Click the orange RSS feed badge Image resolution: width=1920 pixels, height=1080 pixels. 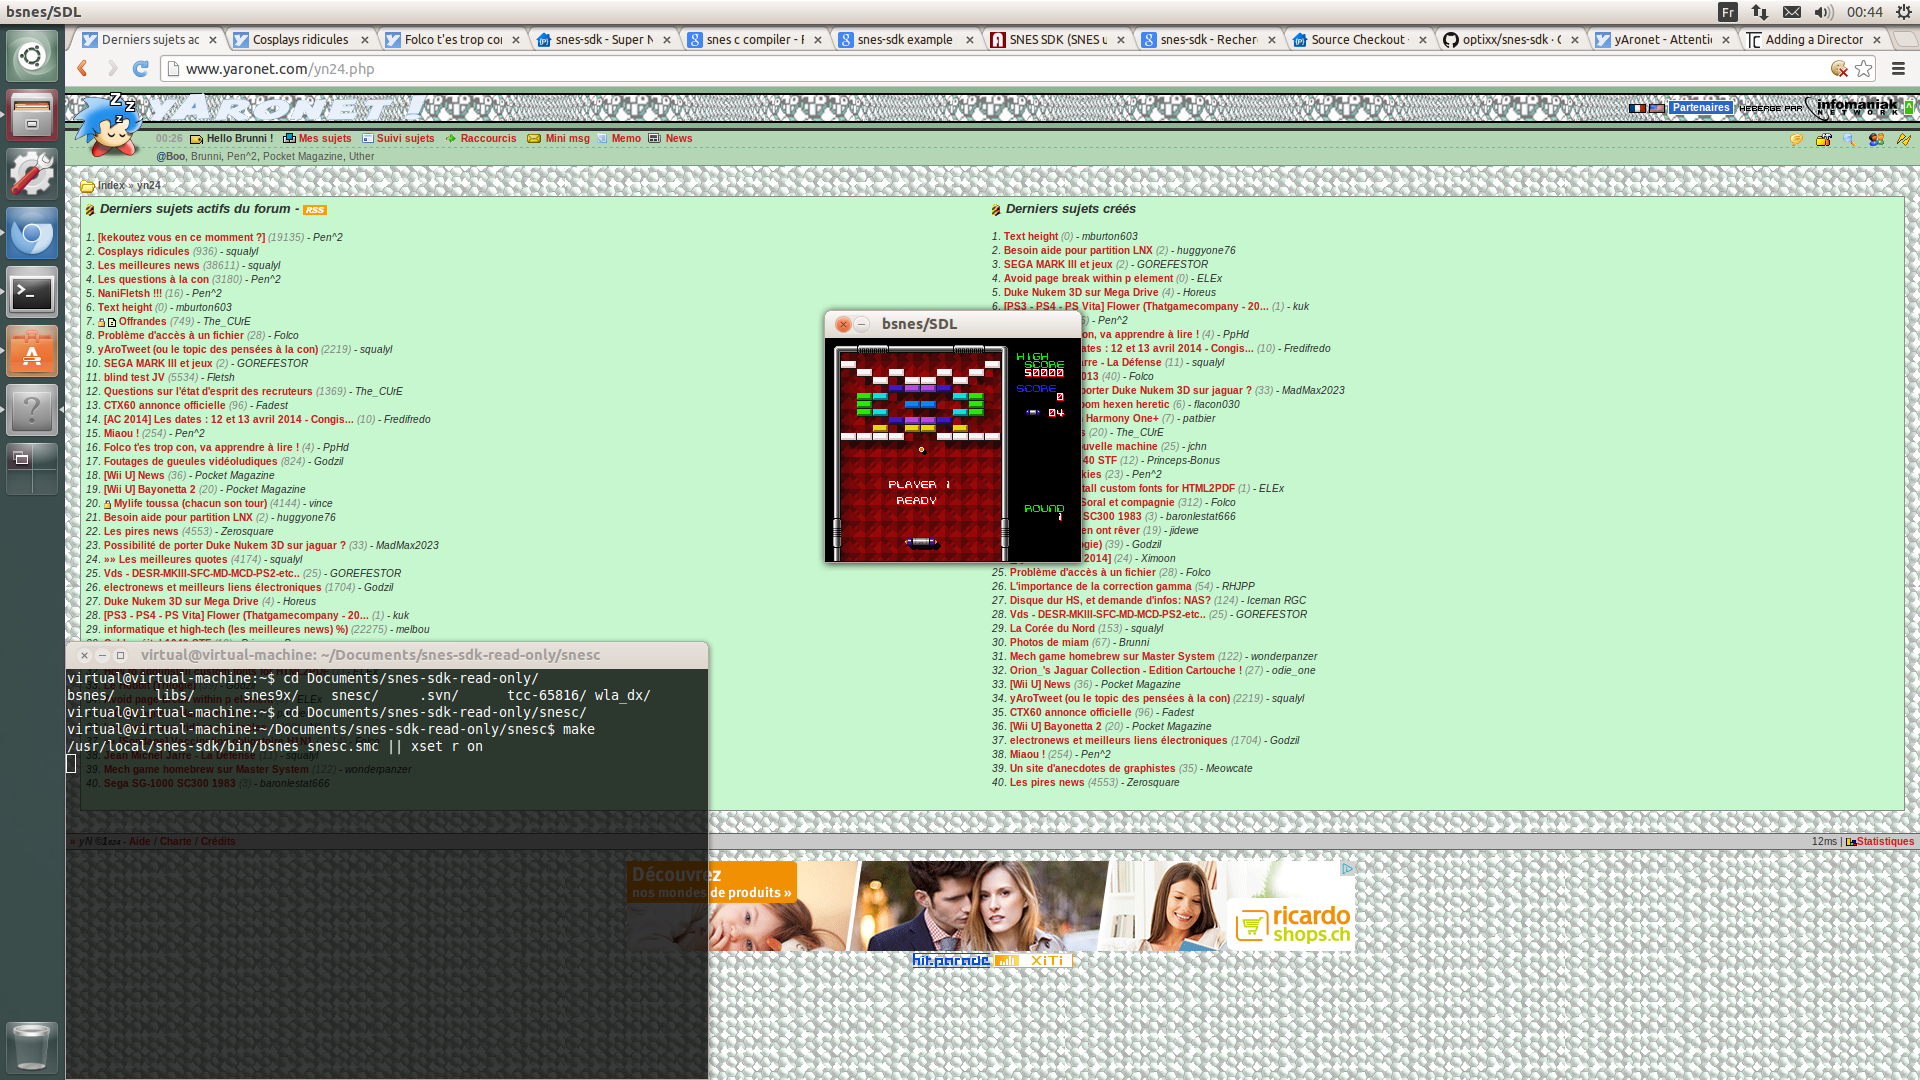point(315,210)
